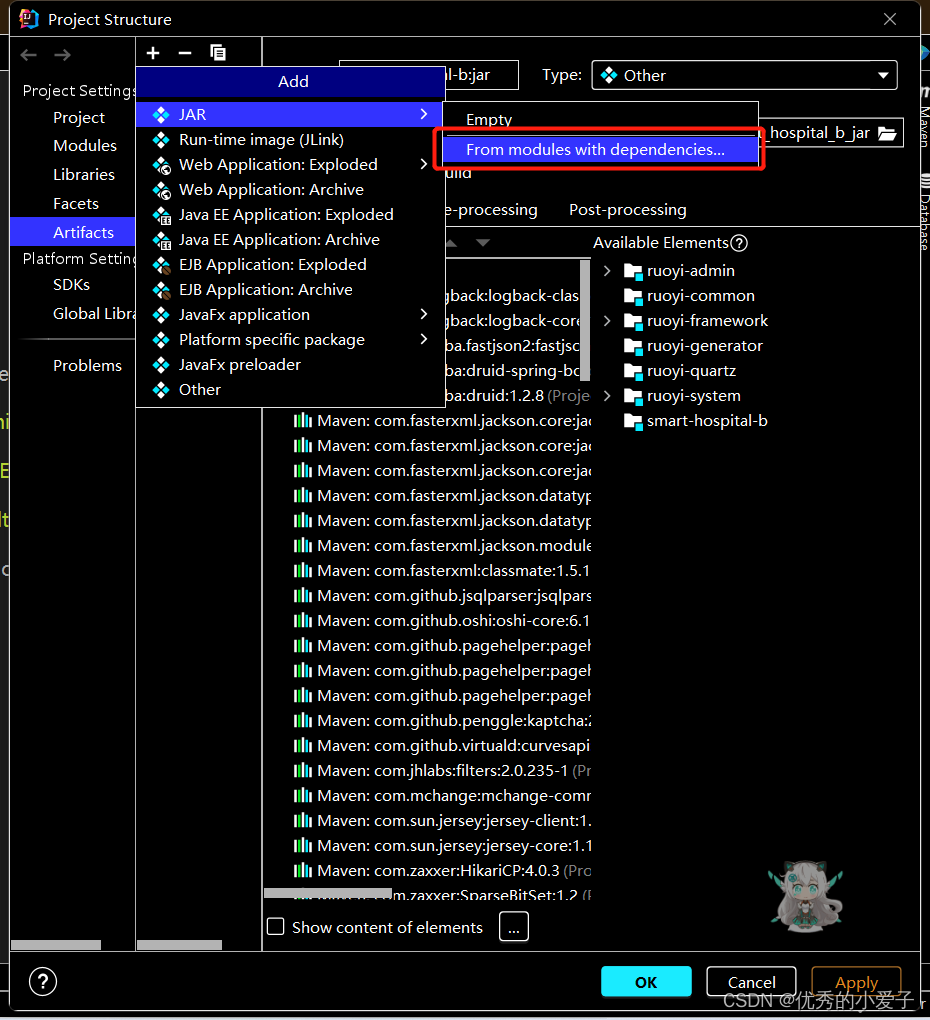Screen dimensions: 930x1020
Task: Select Maven: com.github.penggle:kaptcha row
Action: pos(442,721)
